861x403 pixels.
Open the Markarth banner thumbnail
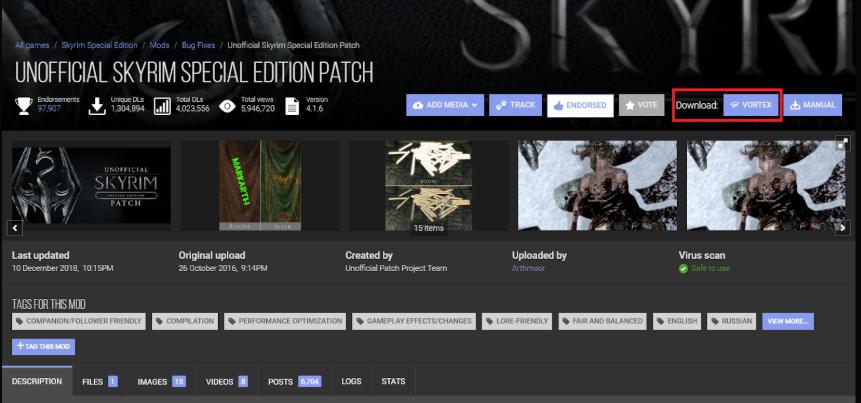260,185
